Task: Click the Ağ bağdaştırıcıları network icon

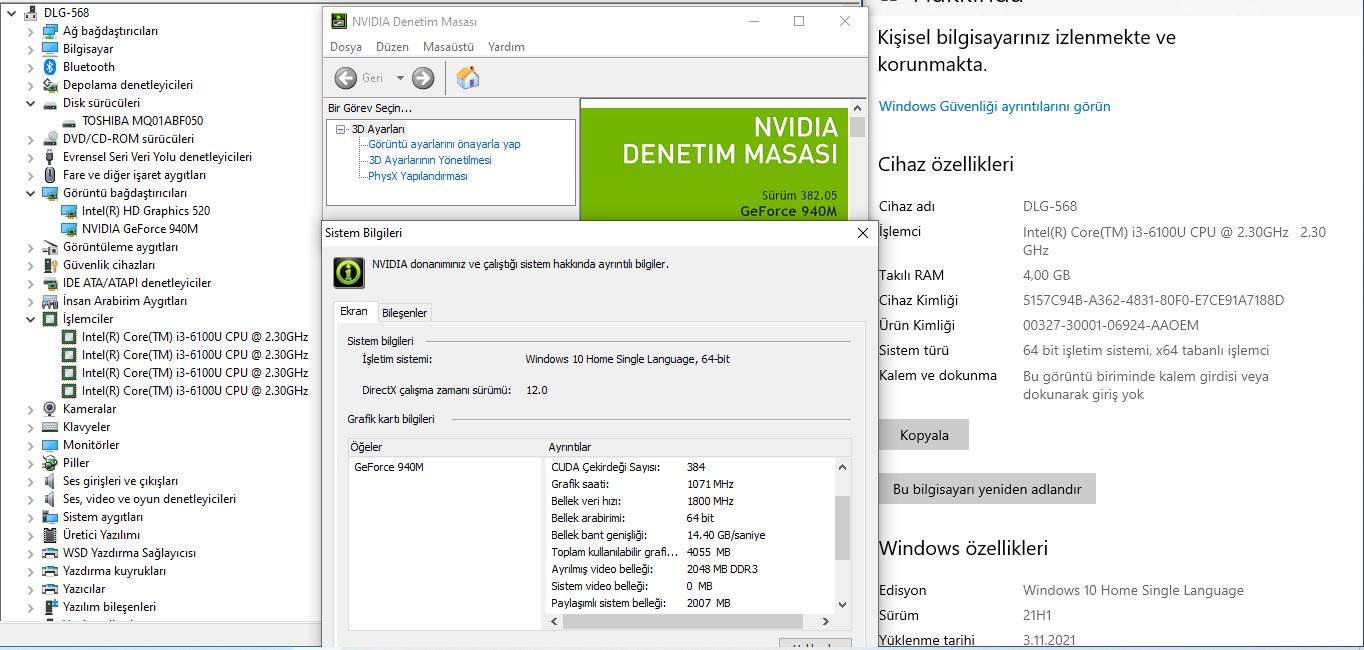Action: 50,31
